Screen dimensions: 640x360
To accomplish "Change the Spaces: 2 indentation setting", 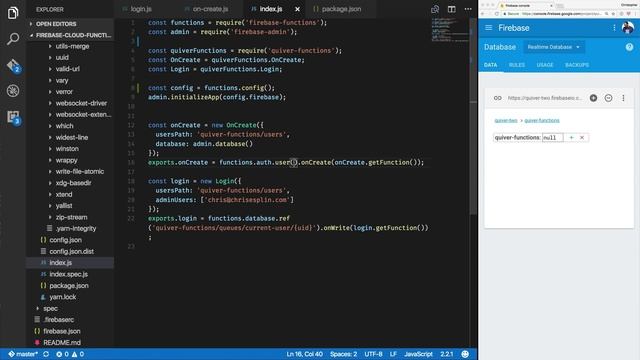I will (343, 354).
